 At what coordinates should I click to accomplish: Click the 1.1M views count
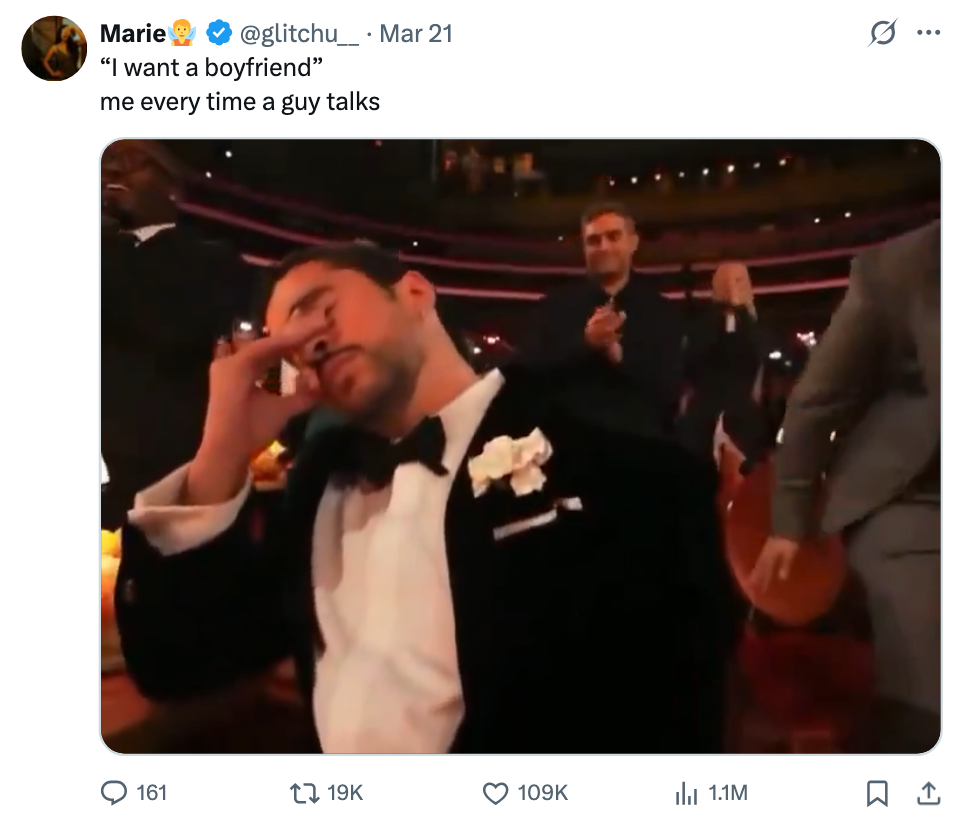point(727,793)
